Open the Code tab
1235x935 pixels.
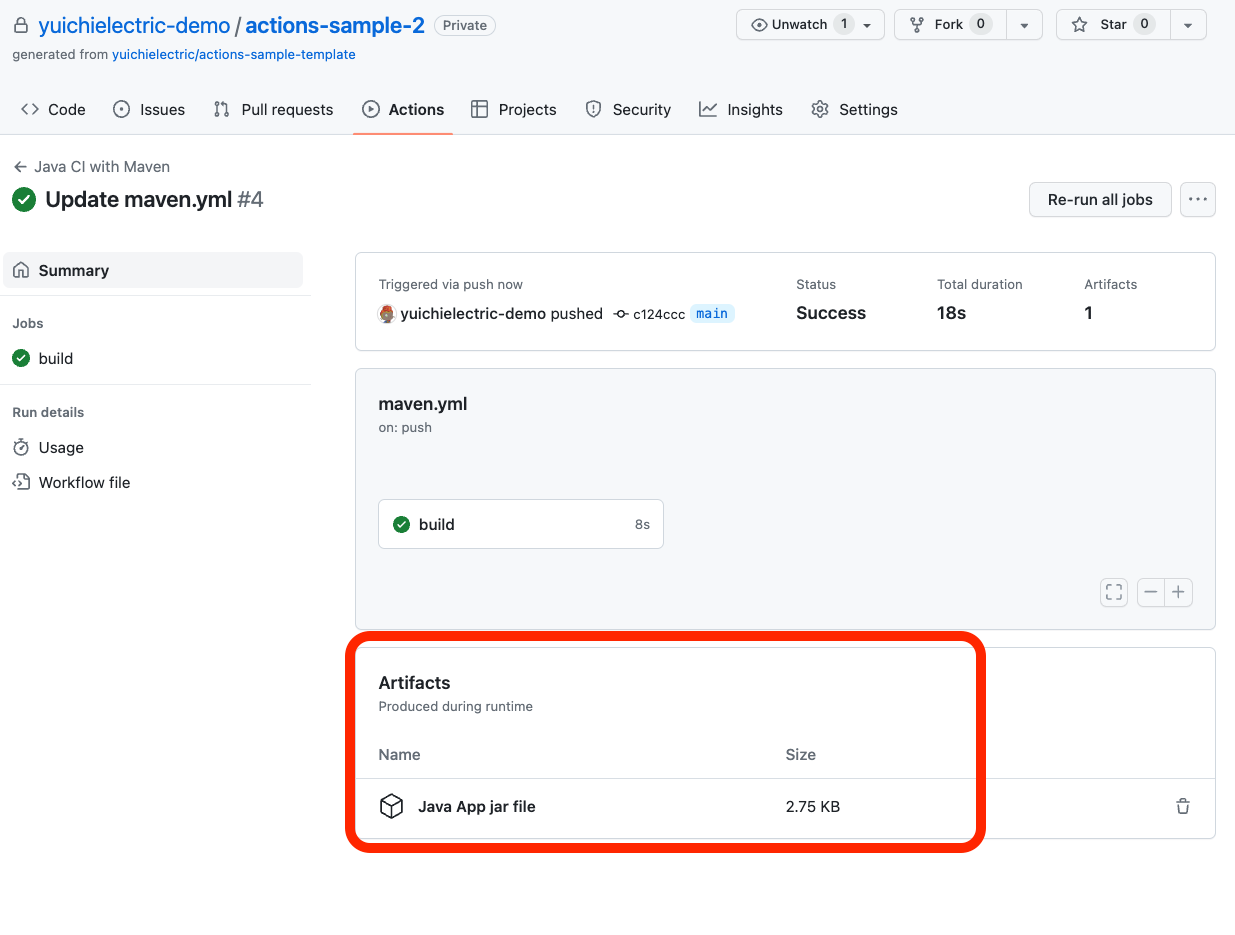click(54, 109)
